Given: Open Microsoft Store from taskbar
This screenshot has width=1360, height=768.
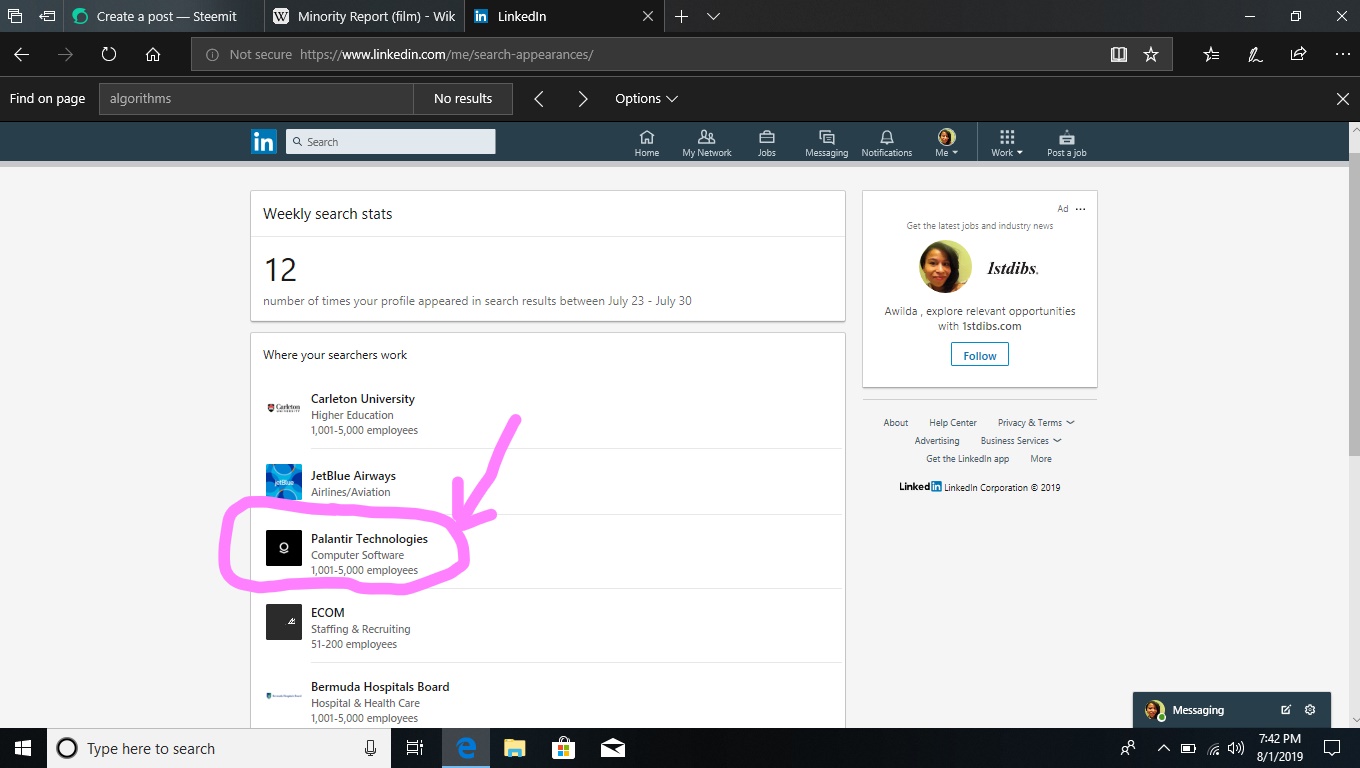Looking at the screenshot, I should tap(564, 748).
